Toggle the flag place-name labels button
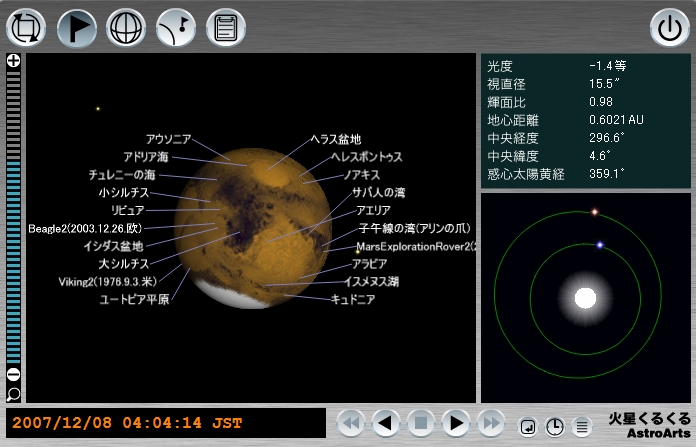Screen dimensions: 696x447 (77, 28)
